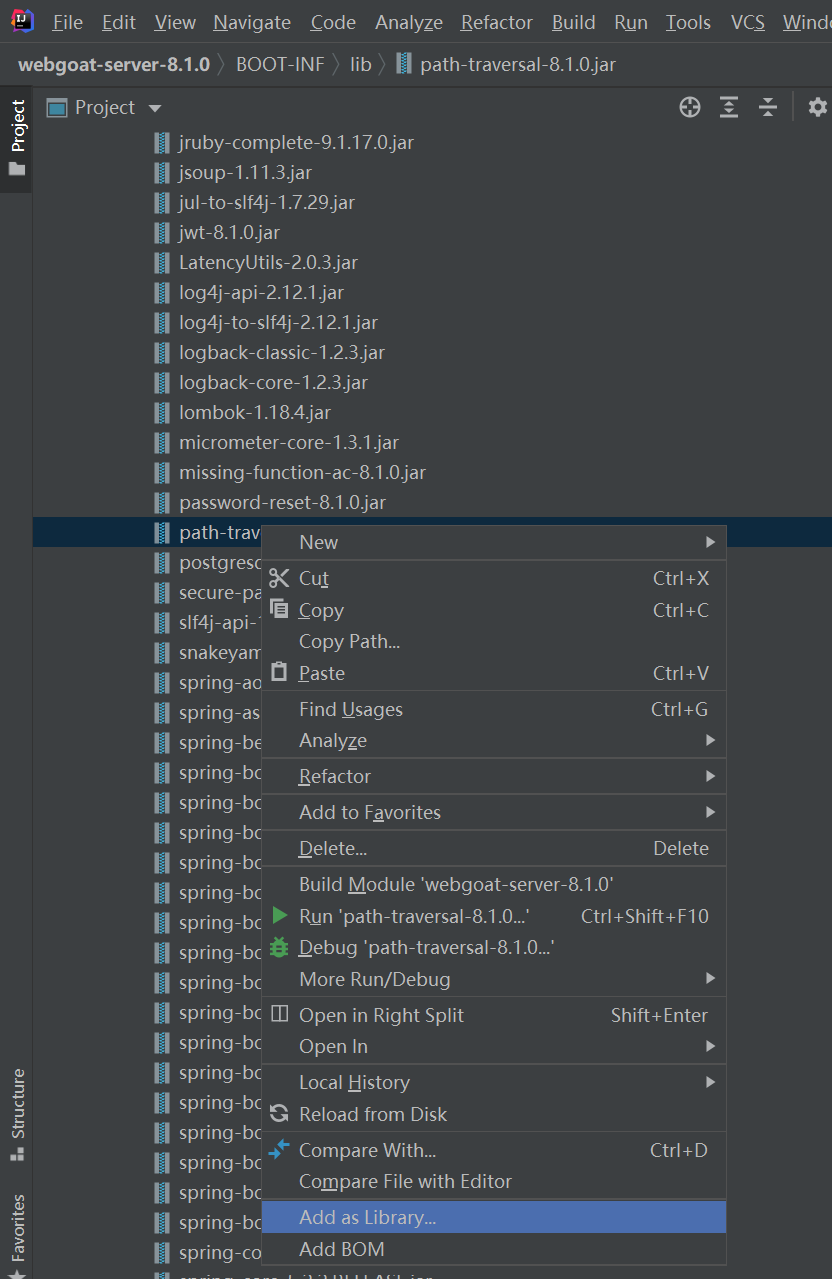Screen dimensions: 832x1279
Task: Open the Tools menu
Action: 688,22
